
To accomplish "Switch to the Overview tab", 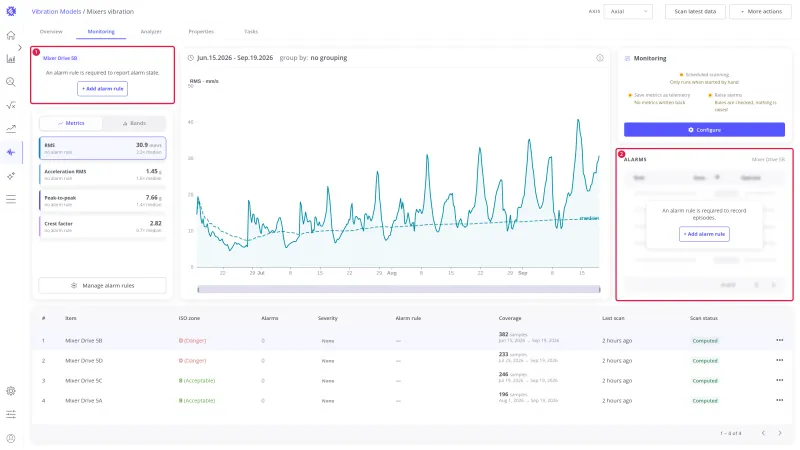I will coord(51,32).
